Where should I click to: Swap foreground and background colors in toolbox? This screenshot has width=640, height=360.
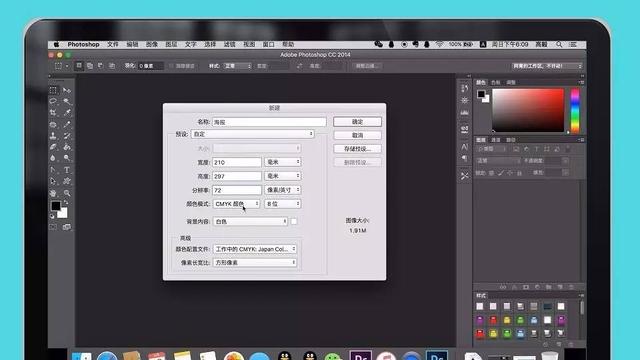pos(66,202)
